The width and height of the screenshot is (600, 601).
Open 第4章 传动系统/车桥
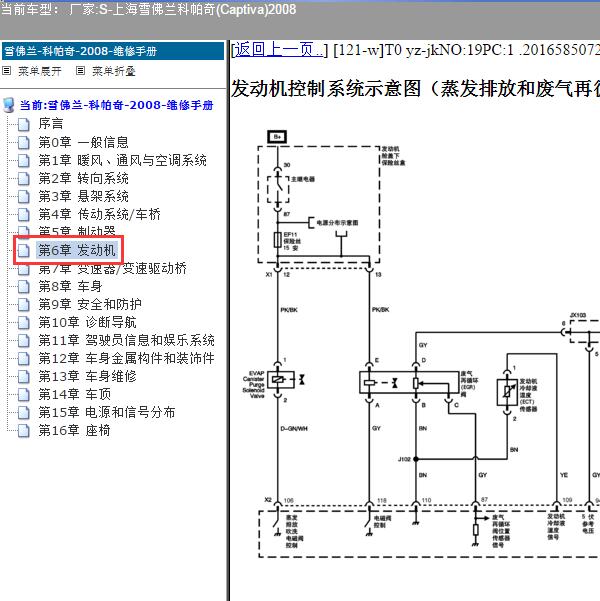pyautogui.click(x=99, y=214)
